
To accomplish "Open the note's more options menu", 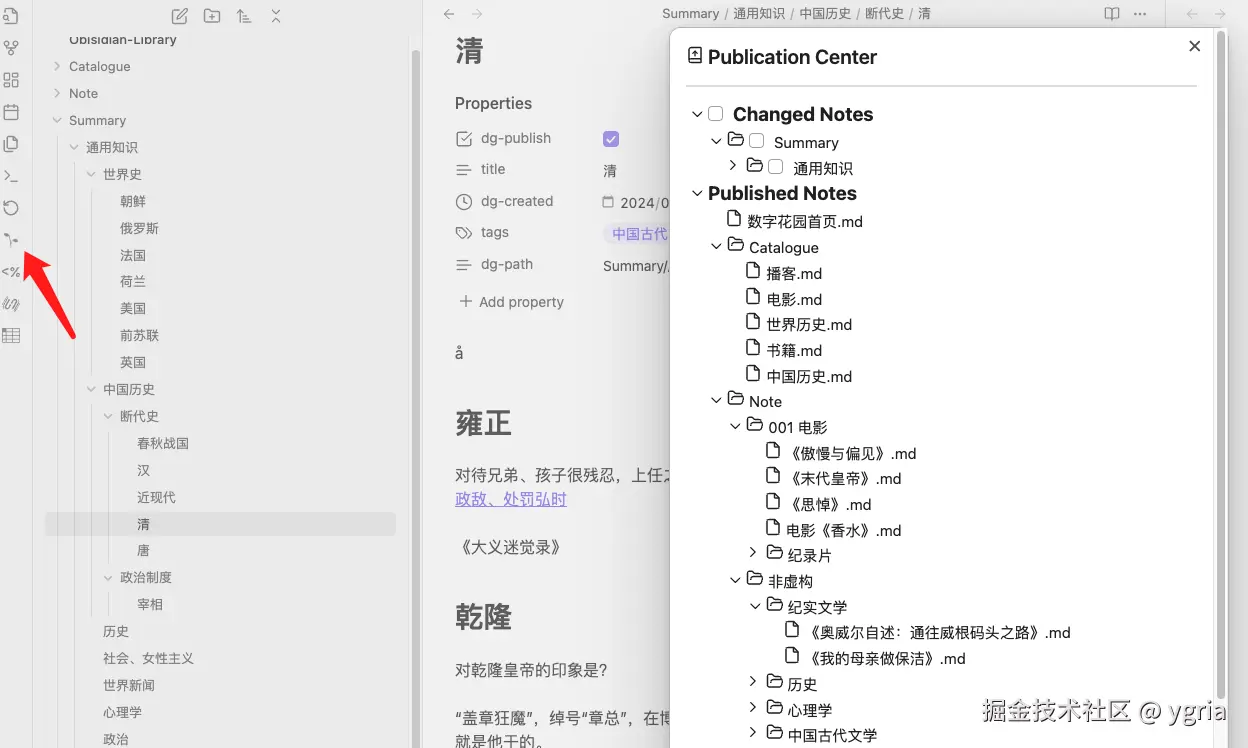I will (1140, 14).
